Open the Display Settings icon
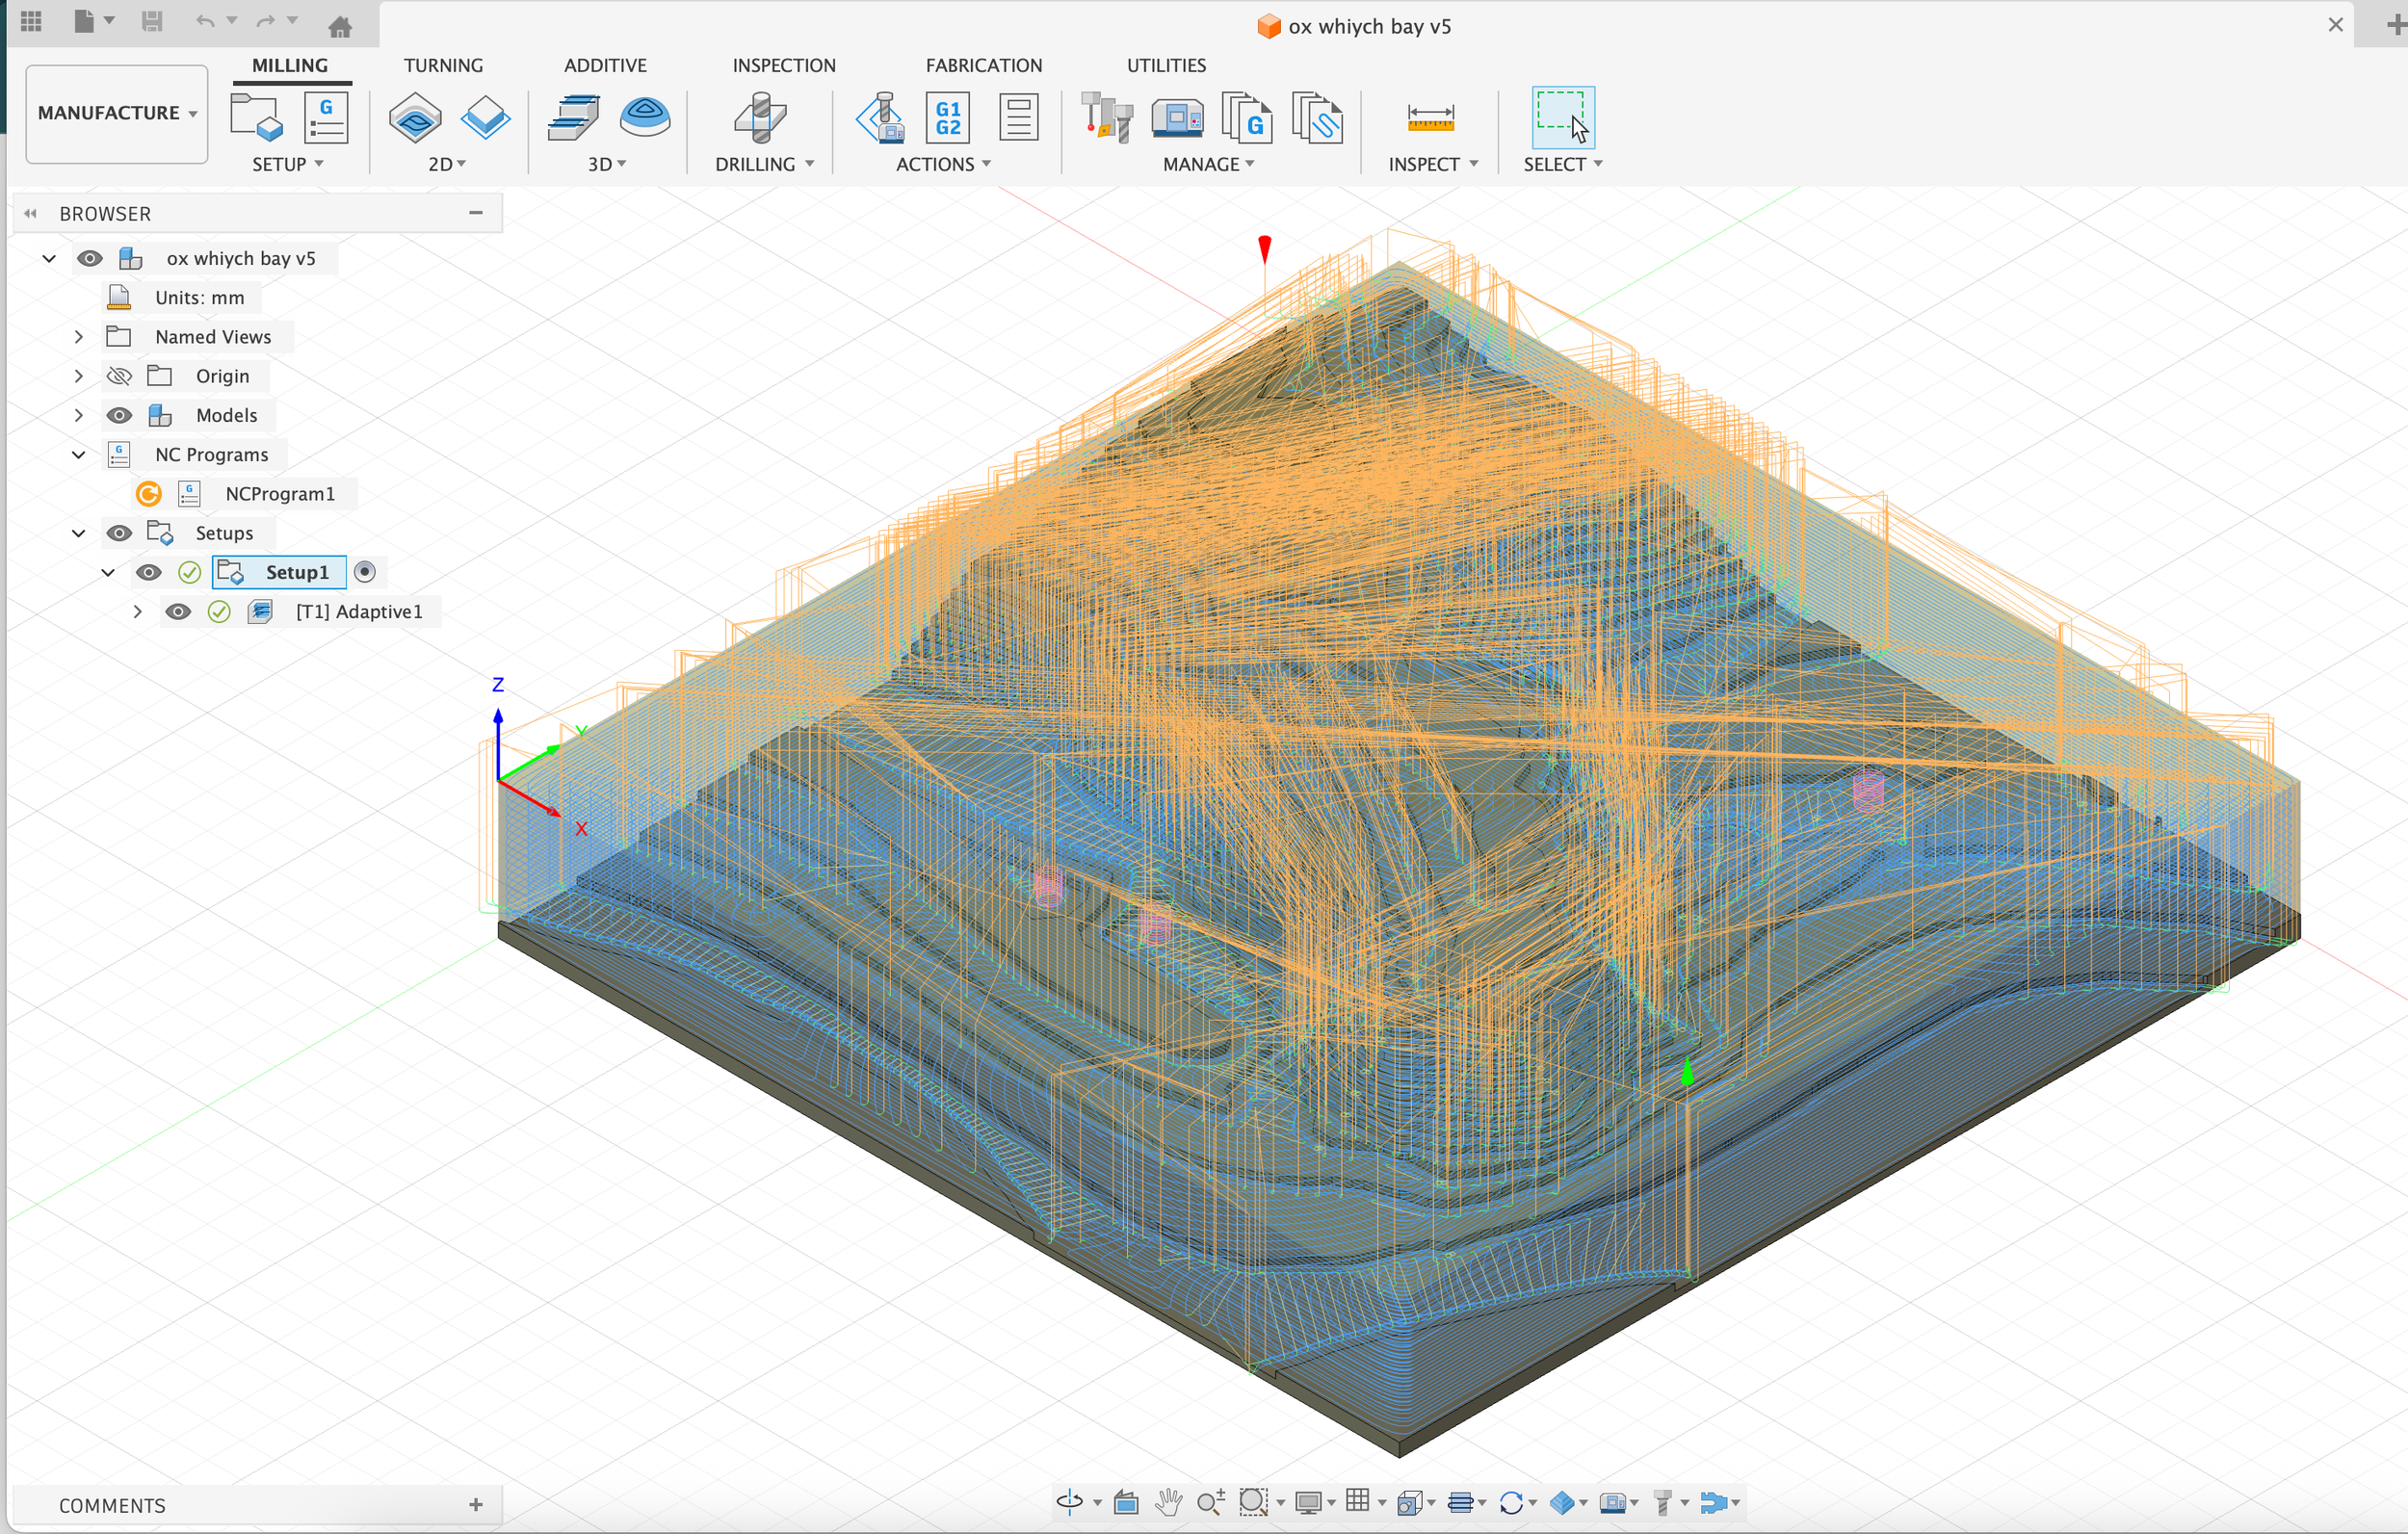The width and height of the screenshot is (2408, 1534). (1308, 1502)
